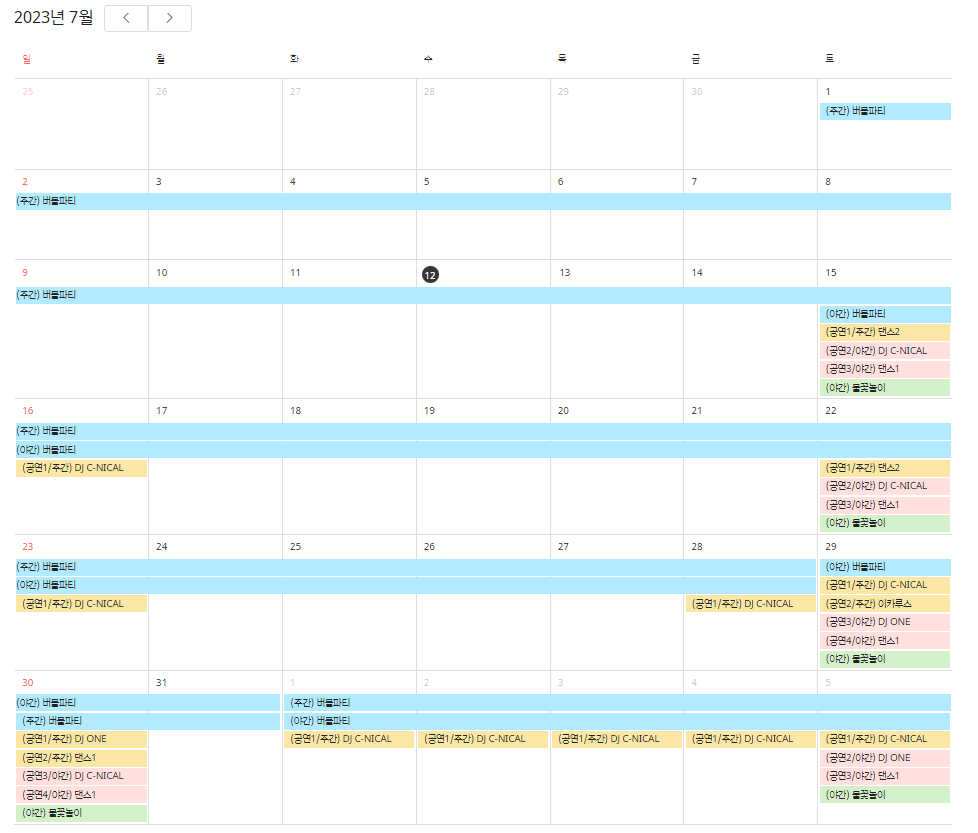Click the 2023년 7월 month title
Screen dimensions: 978x833
pyautogui.click(x=54, y=17)
